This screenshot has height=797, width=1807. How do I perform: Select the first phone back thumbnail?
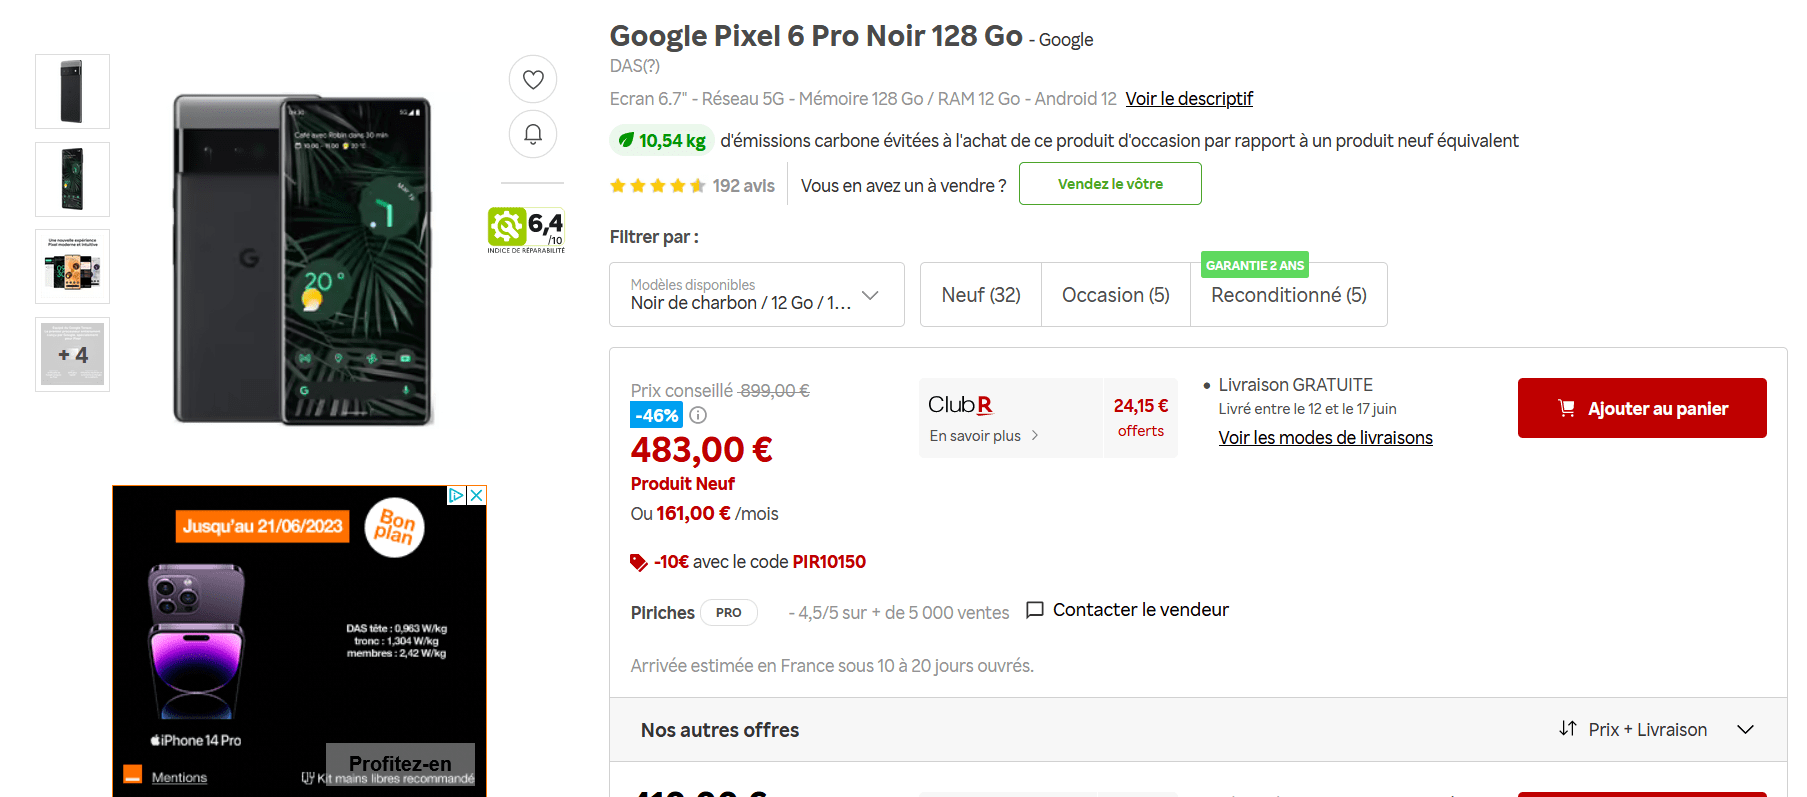(72, 92)
